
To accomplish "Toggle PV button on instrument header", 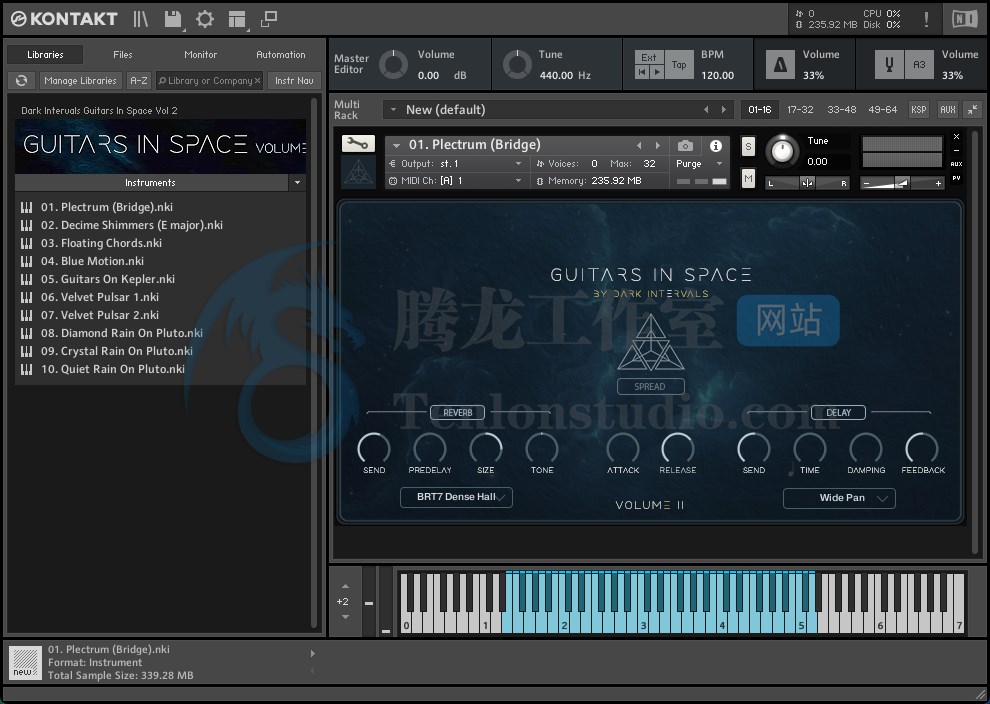I will point(957,178).
